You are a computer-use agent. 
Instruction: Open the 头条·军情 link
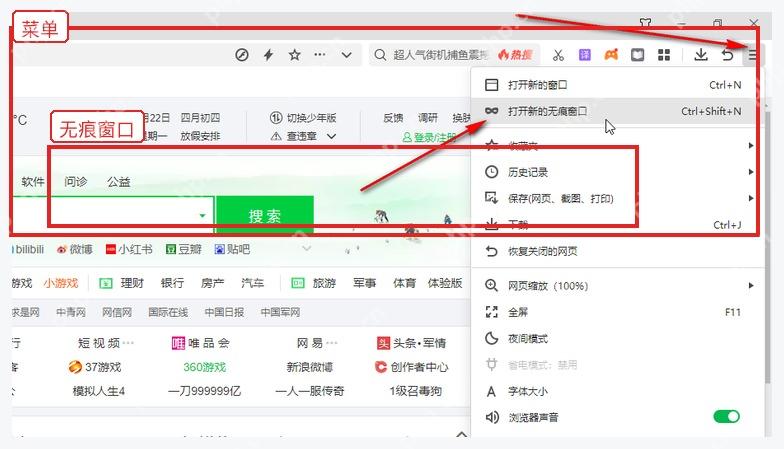(x=411, y=343)
